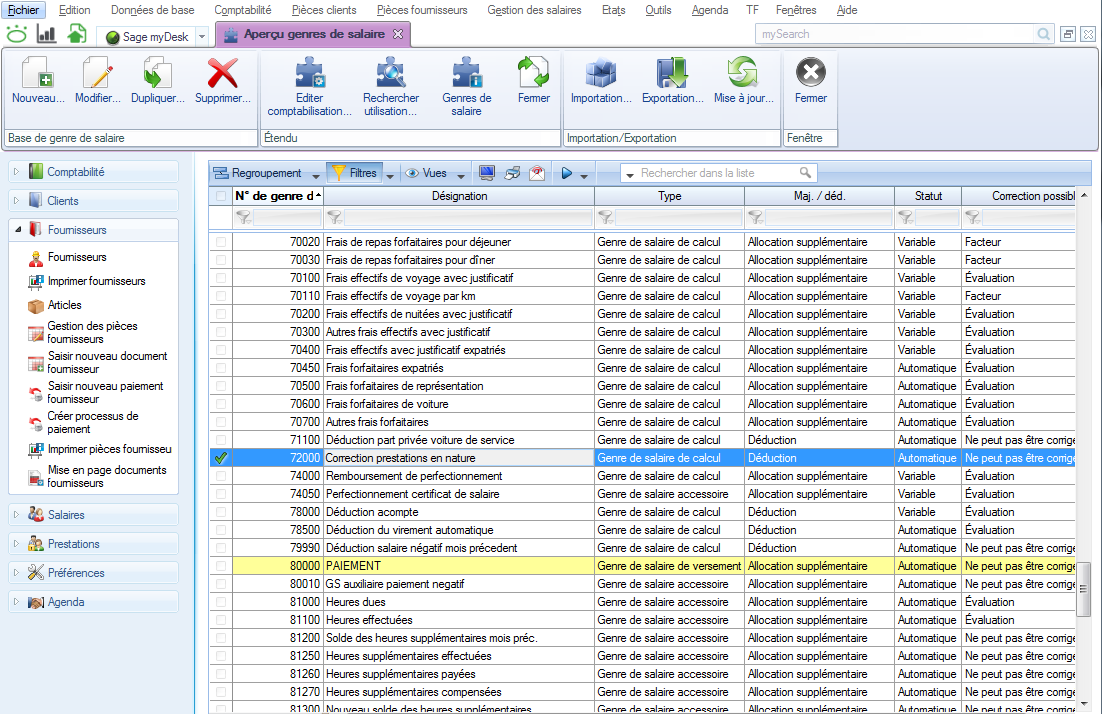Open Gestion des pièces fournisseurs link
This screenshot has width=1102, height=714.
coord(92,333)
